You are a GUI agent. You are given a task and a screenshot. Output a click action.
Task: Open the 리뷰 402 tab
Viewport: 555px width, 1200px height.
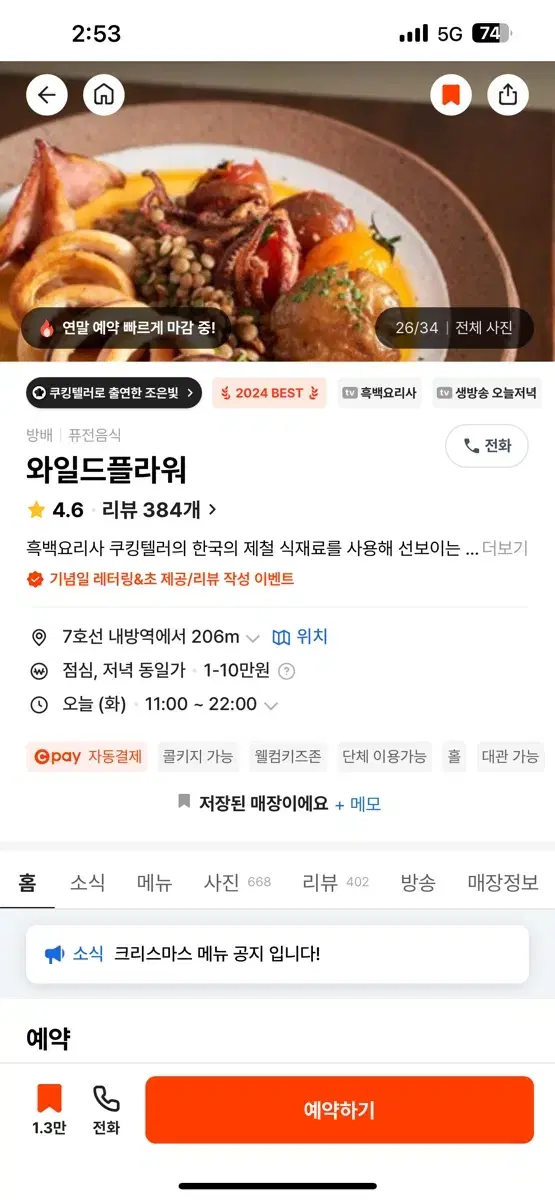(336, 883)
